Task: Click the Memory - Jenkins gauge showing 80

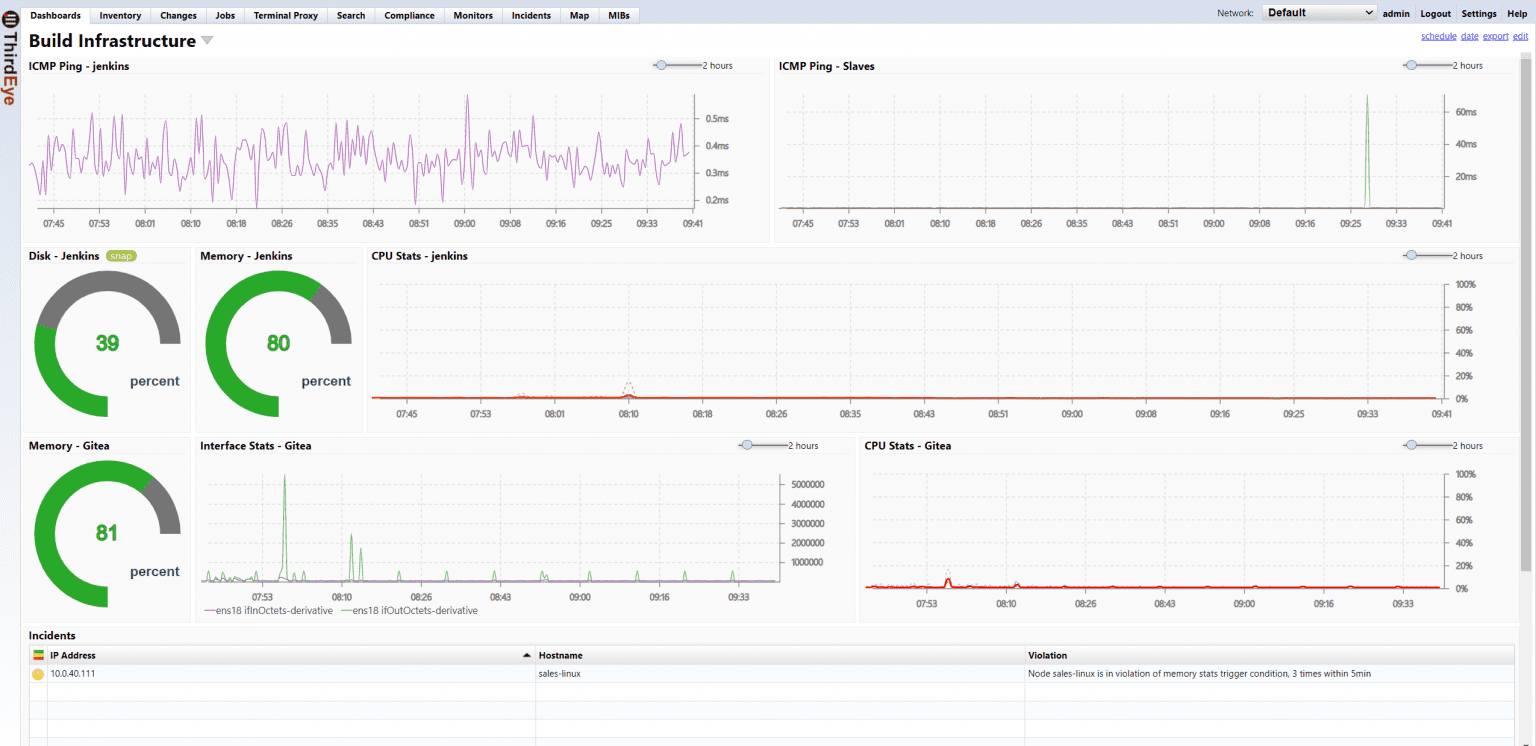Action: coord(278,343)
